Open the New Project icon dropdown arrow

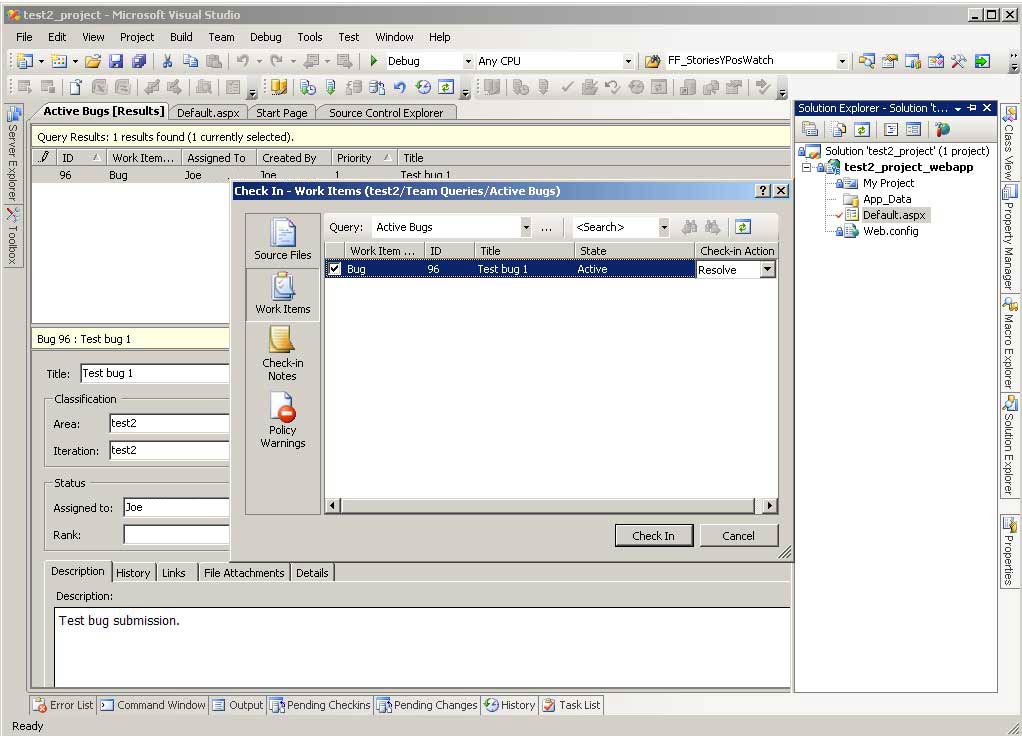pyautogui.click(x=41, y=61)
